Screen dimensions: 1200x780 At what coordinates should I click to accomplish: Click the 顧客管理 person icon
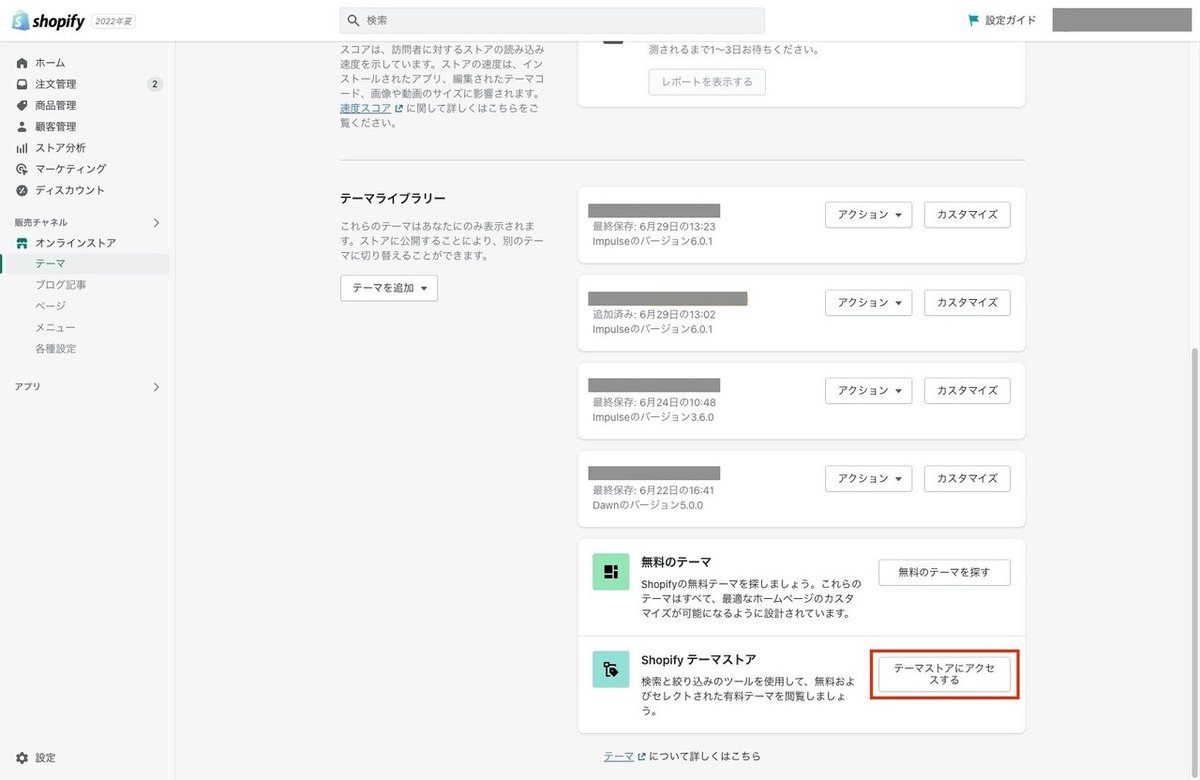pyautogui.click(x=22, y=127)
